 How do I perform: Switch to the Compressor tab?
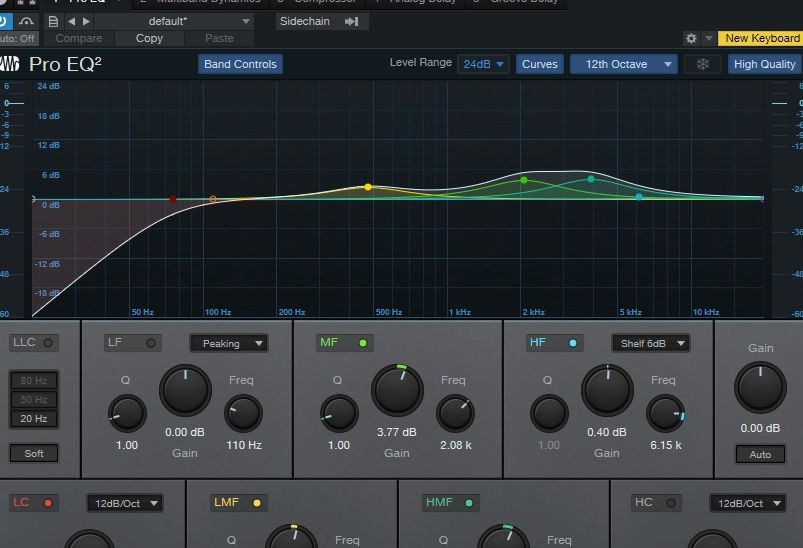tap(318, 2)
